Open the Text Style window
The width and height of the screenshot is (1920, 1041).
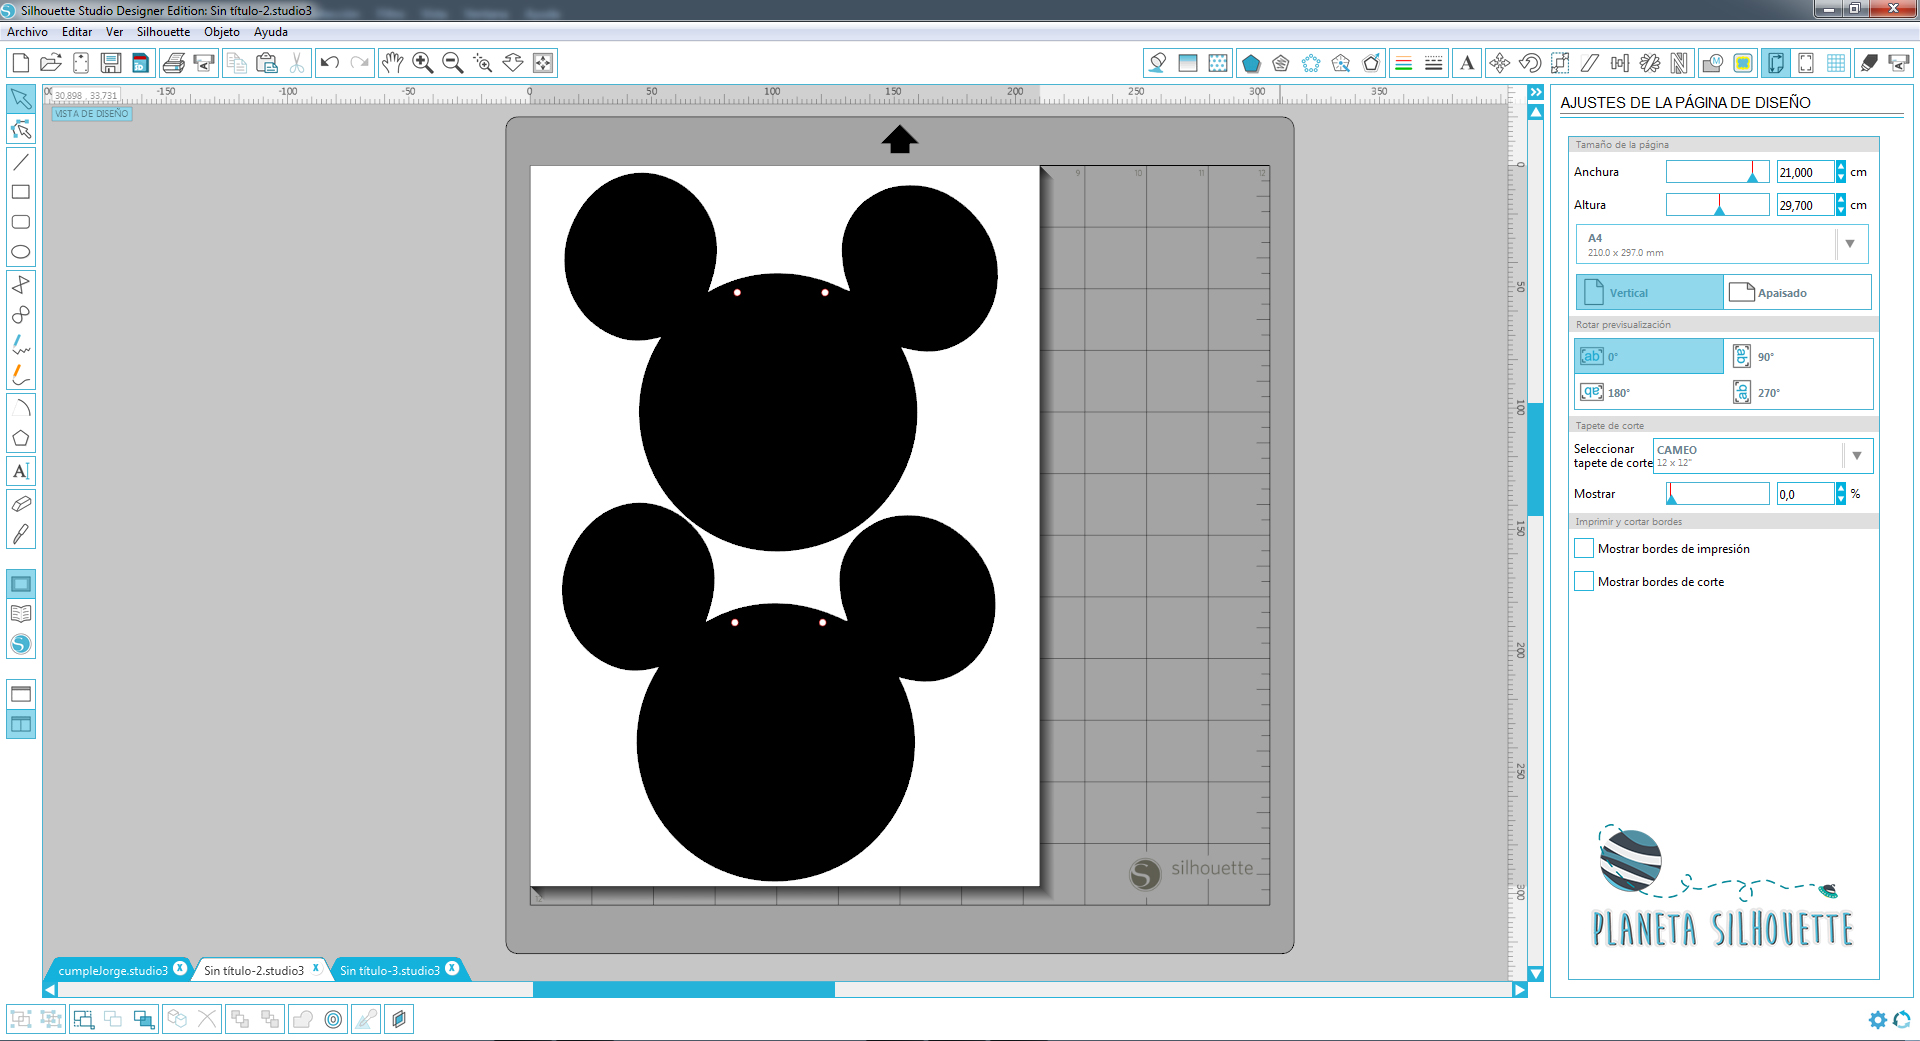click(x=1467, y=63)
